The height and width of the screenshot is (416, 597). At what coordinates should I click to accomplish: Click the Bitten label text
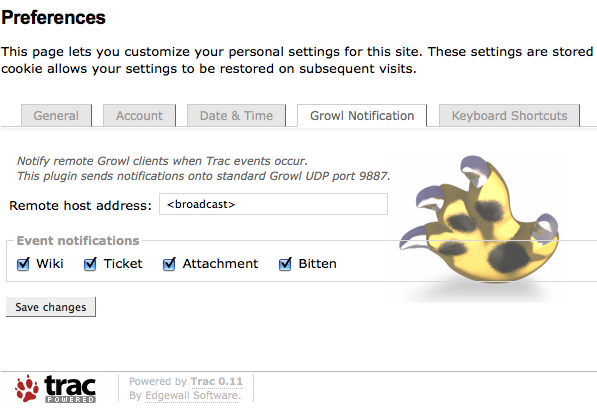[x=318, y=263]
